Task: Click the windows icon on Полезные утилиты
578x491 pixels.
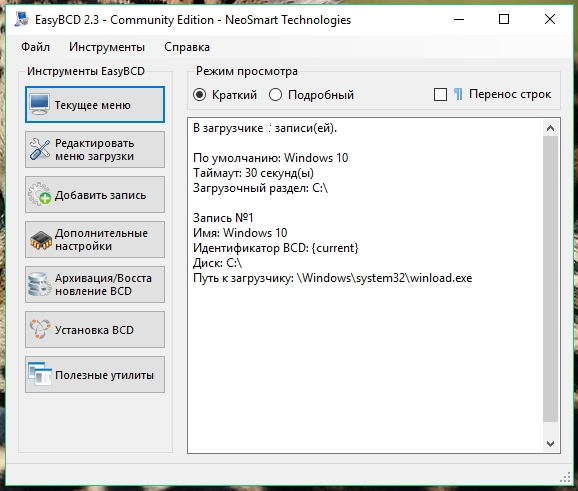Action: click(x=40, y=374)
